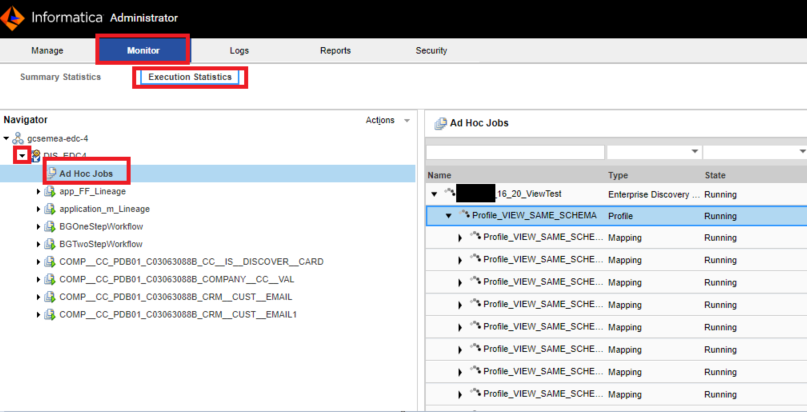Select Ad Hoc Jobs label in Navigator
Viewport: 807px width, 412px height.
(86, 173)
